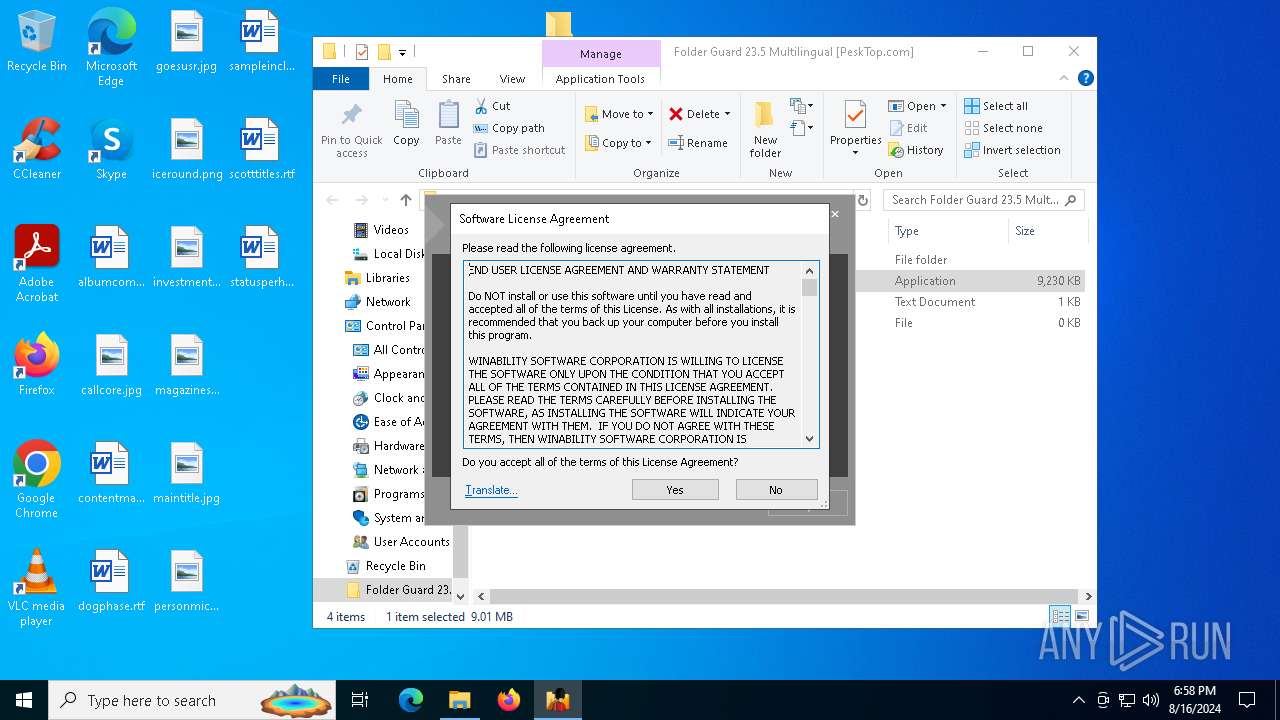The height and width of the screenshot is (720, 1280).
Task: Switch to the Share ribbon tab
Action: (x=456, y=79)
